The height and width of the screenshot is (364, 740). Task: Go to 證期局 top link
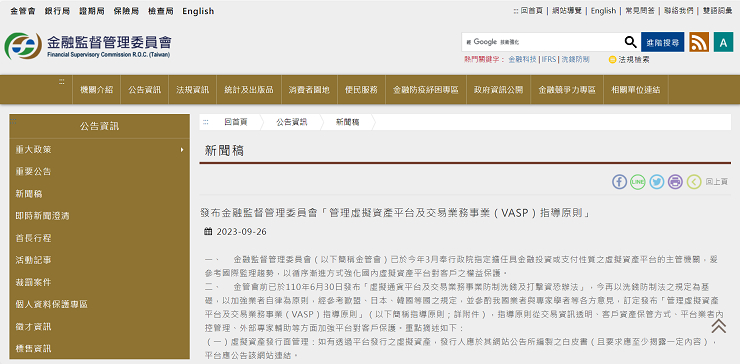pos(92,11)
